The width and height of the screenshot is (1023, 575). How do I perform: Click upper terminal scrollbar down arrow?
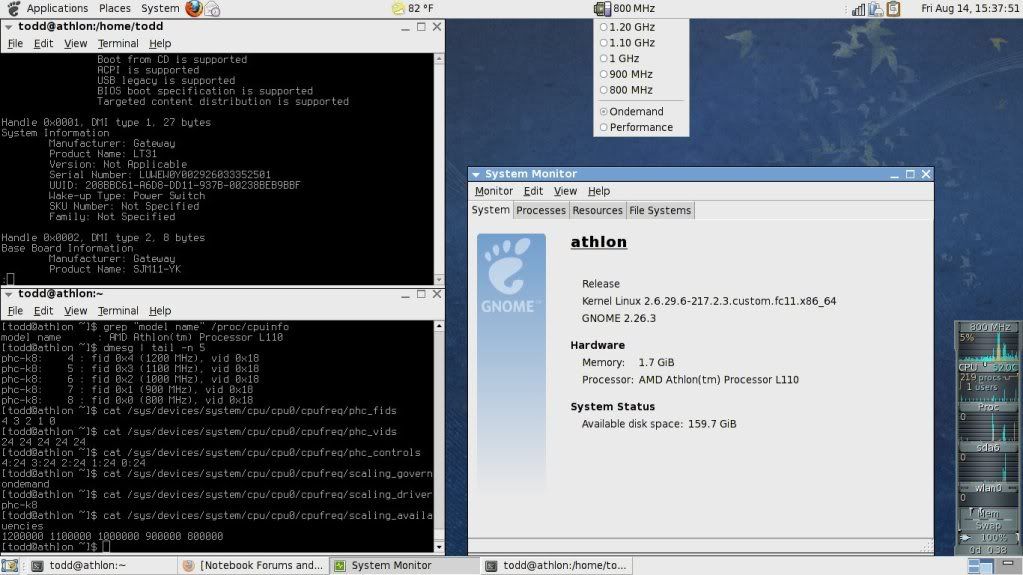pyautogui.click(x=439, y=279)
